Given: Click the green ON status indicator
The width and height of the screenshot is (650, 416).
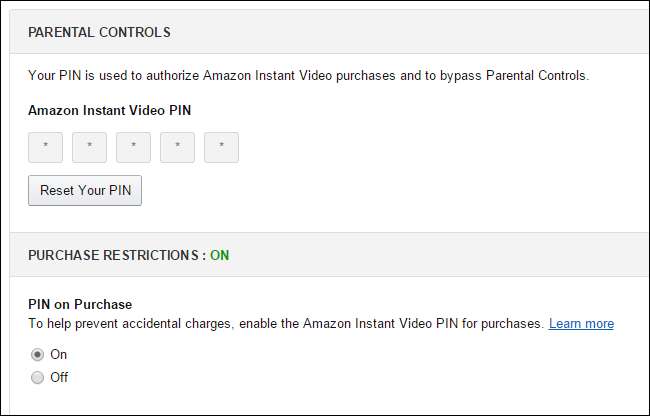Looking at the screenshot, I should coord(219,255).
